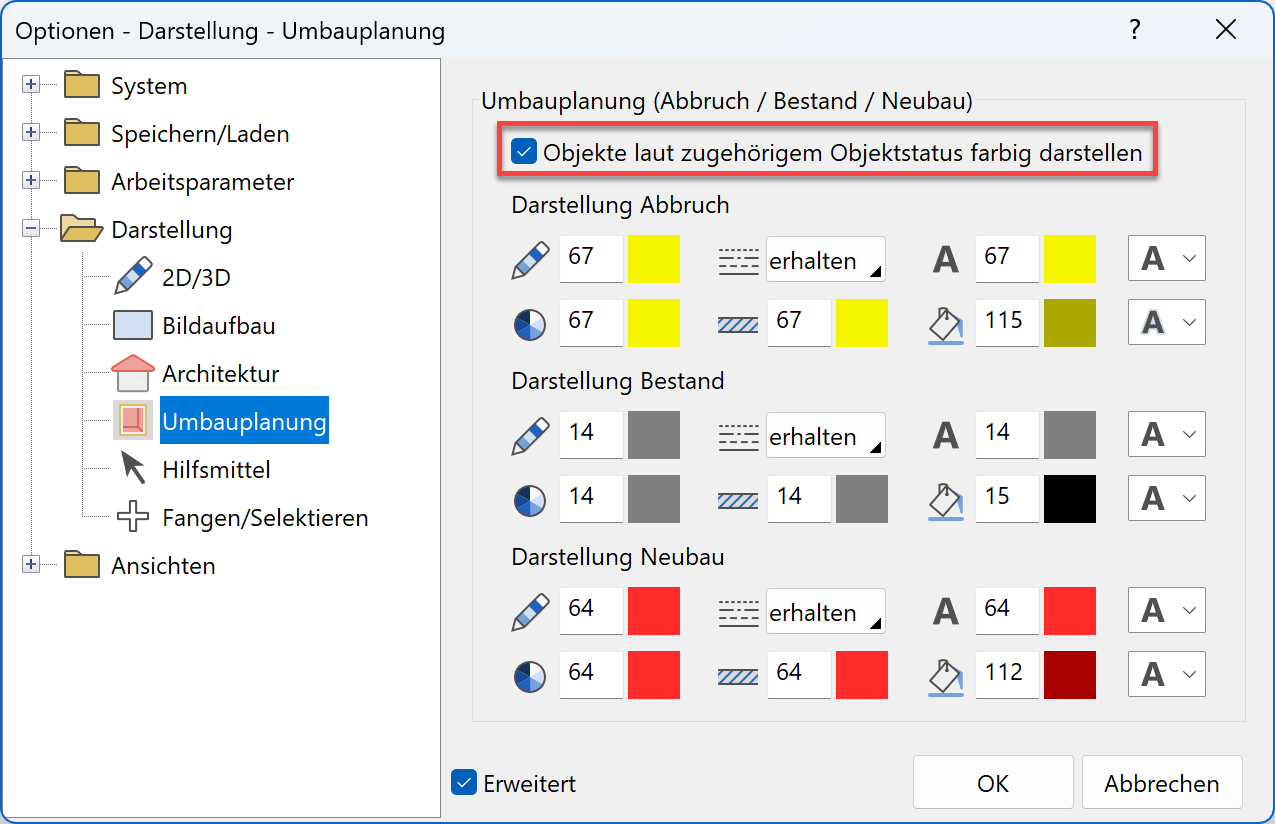The height and width of the screenshot is (824, 1275).
Task: Select the pen icon under Darstellung Abbruch
Action: 529,258
